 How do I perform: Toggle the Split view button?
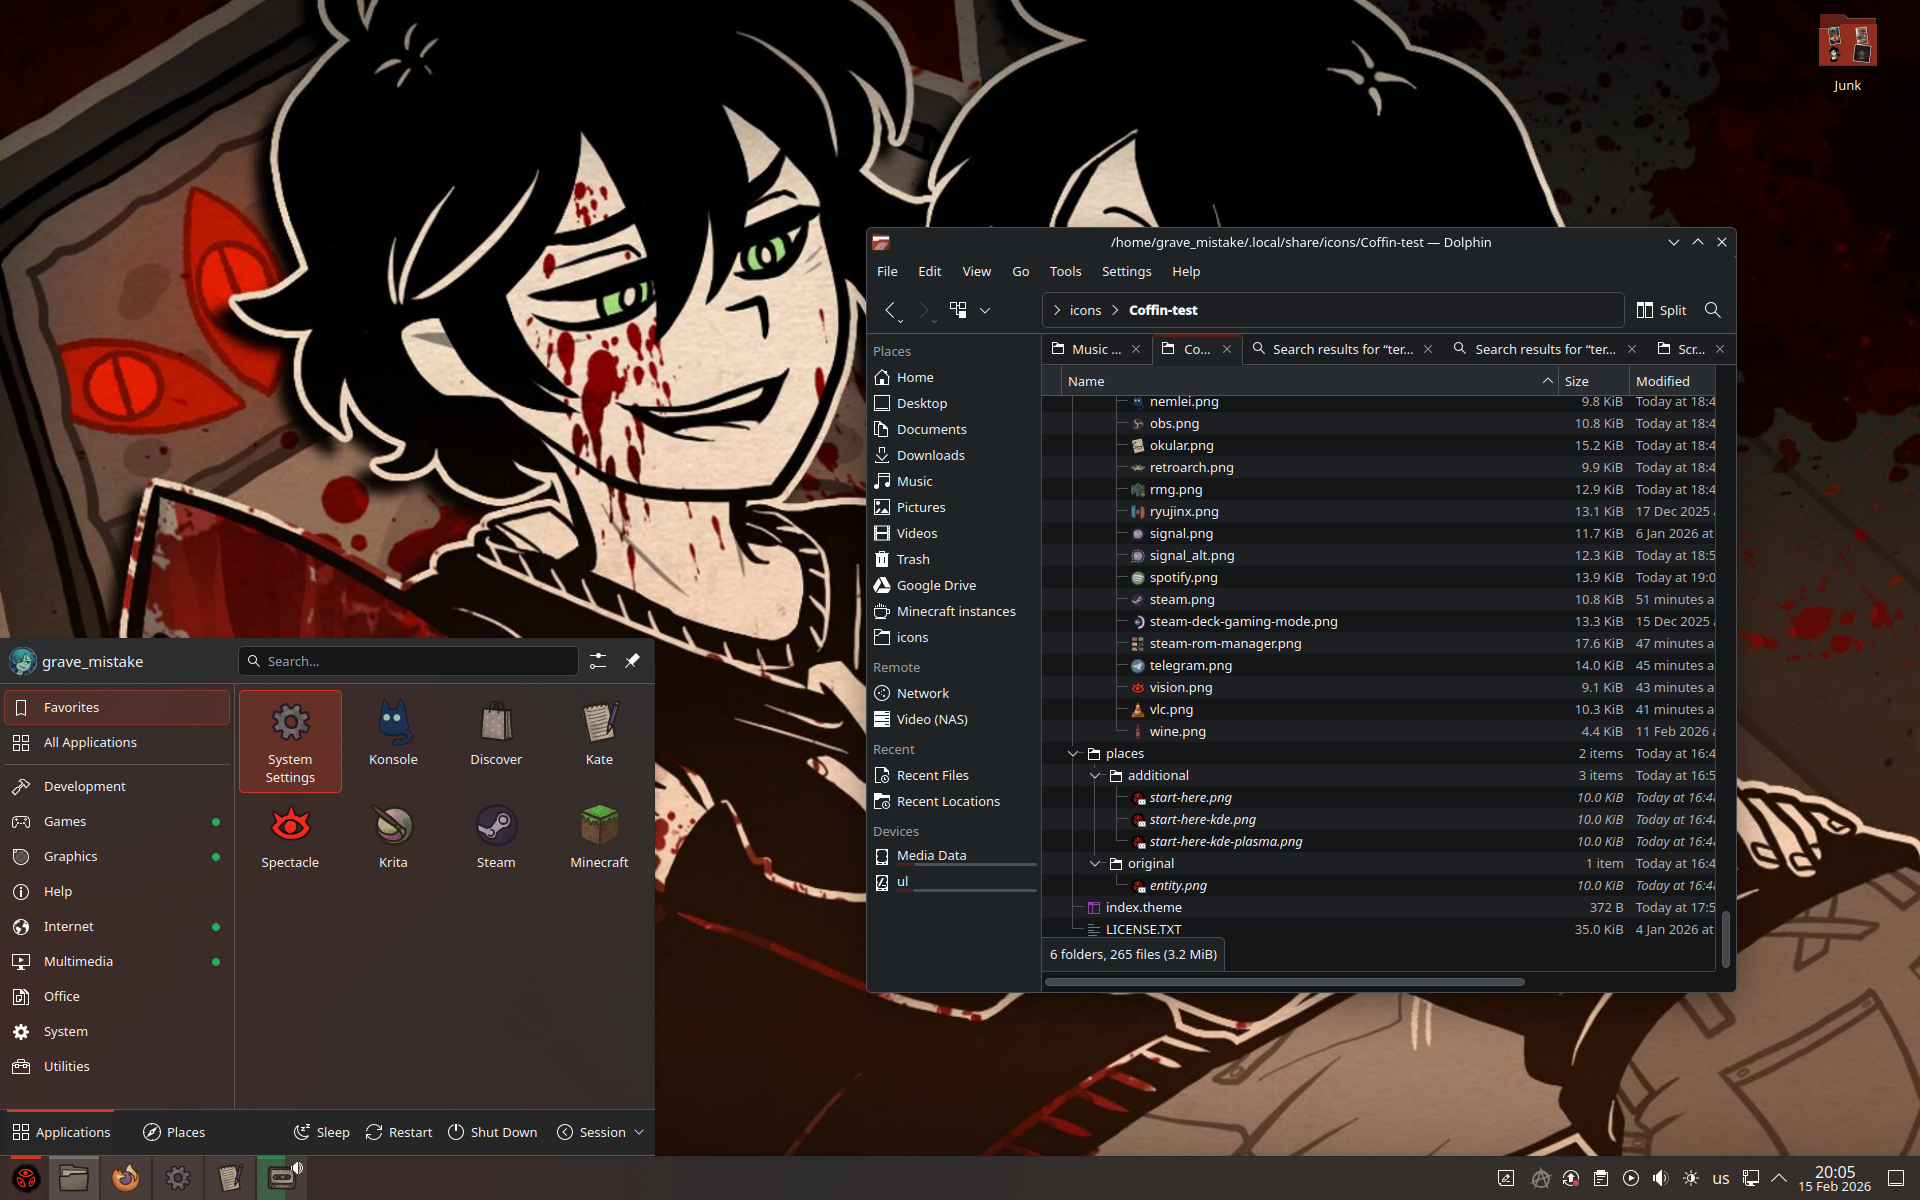(x=1661, y=310)
